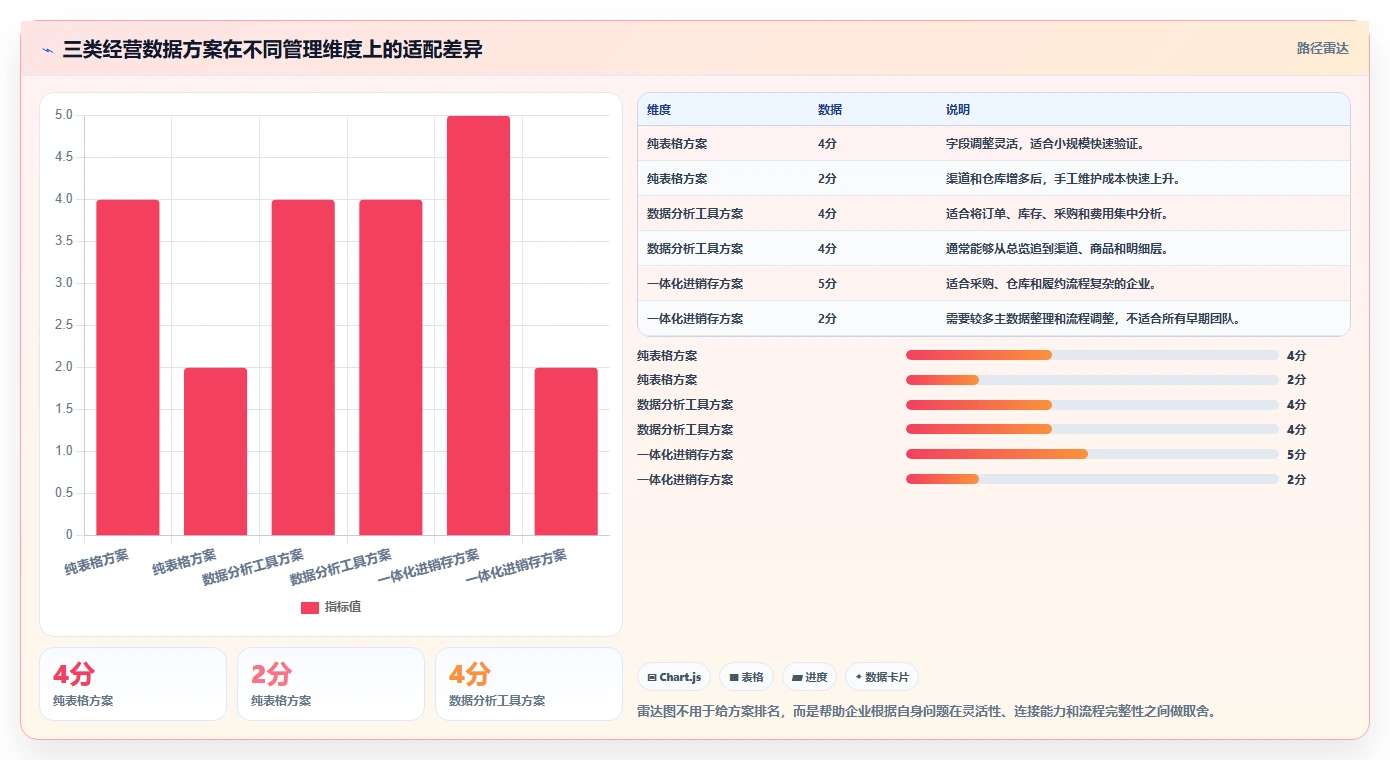Click the 一体化进销存方案 progress bar showing 5分
1390x760 pixels.
point(1092,454)
